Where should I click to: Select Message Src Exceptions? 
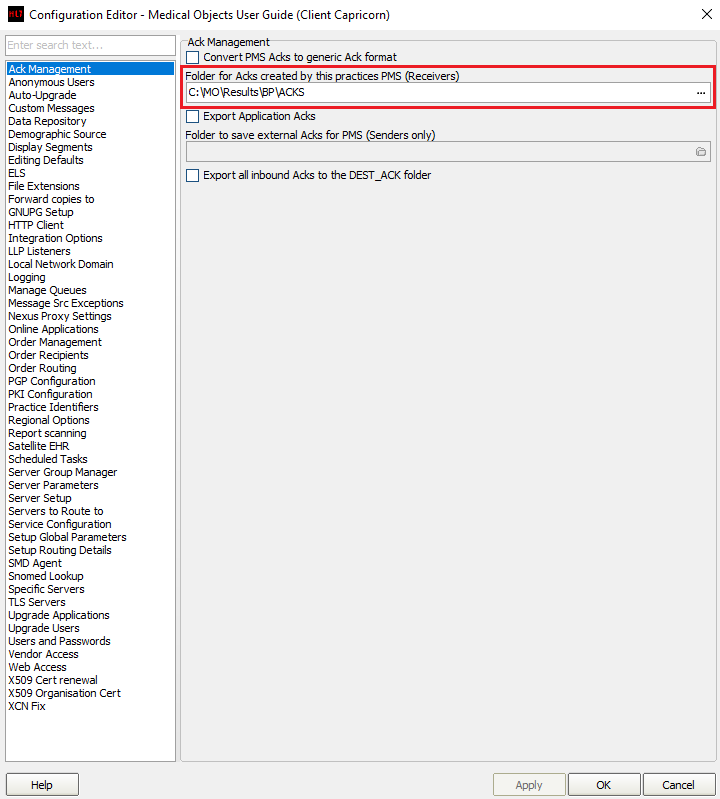pyautogui.click(x=66, y=303)
